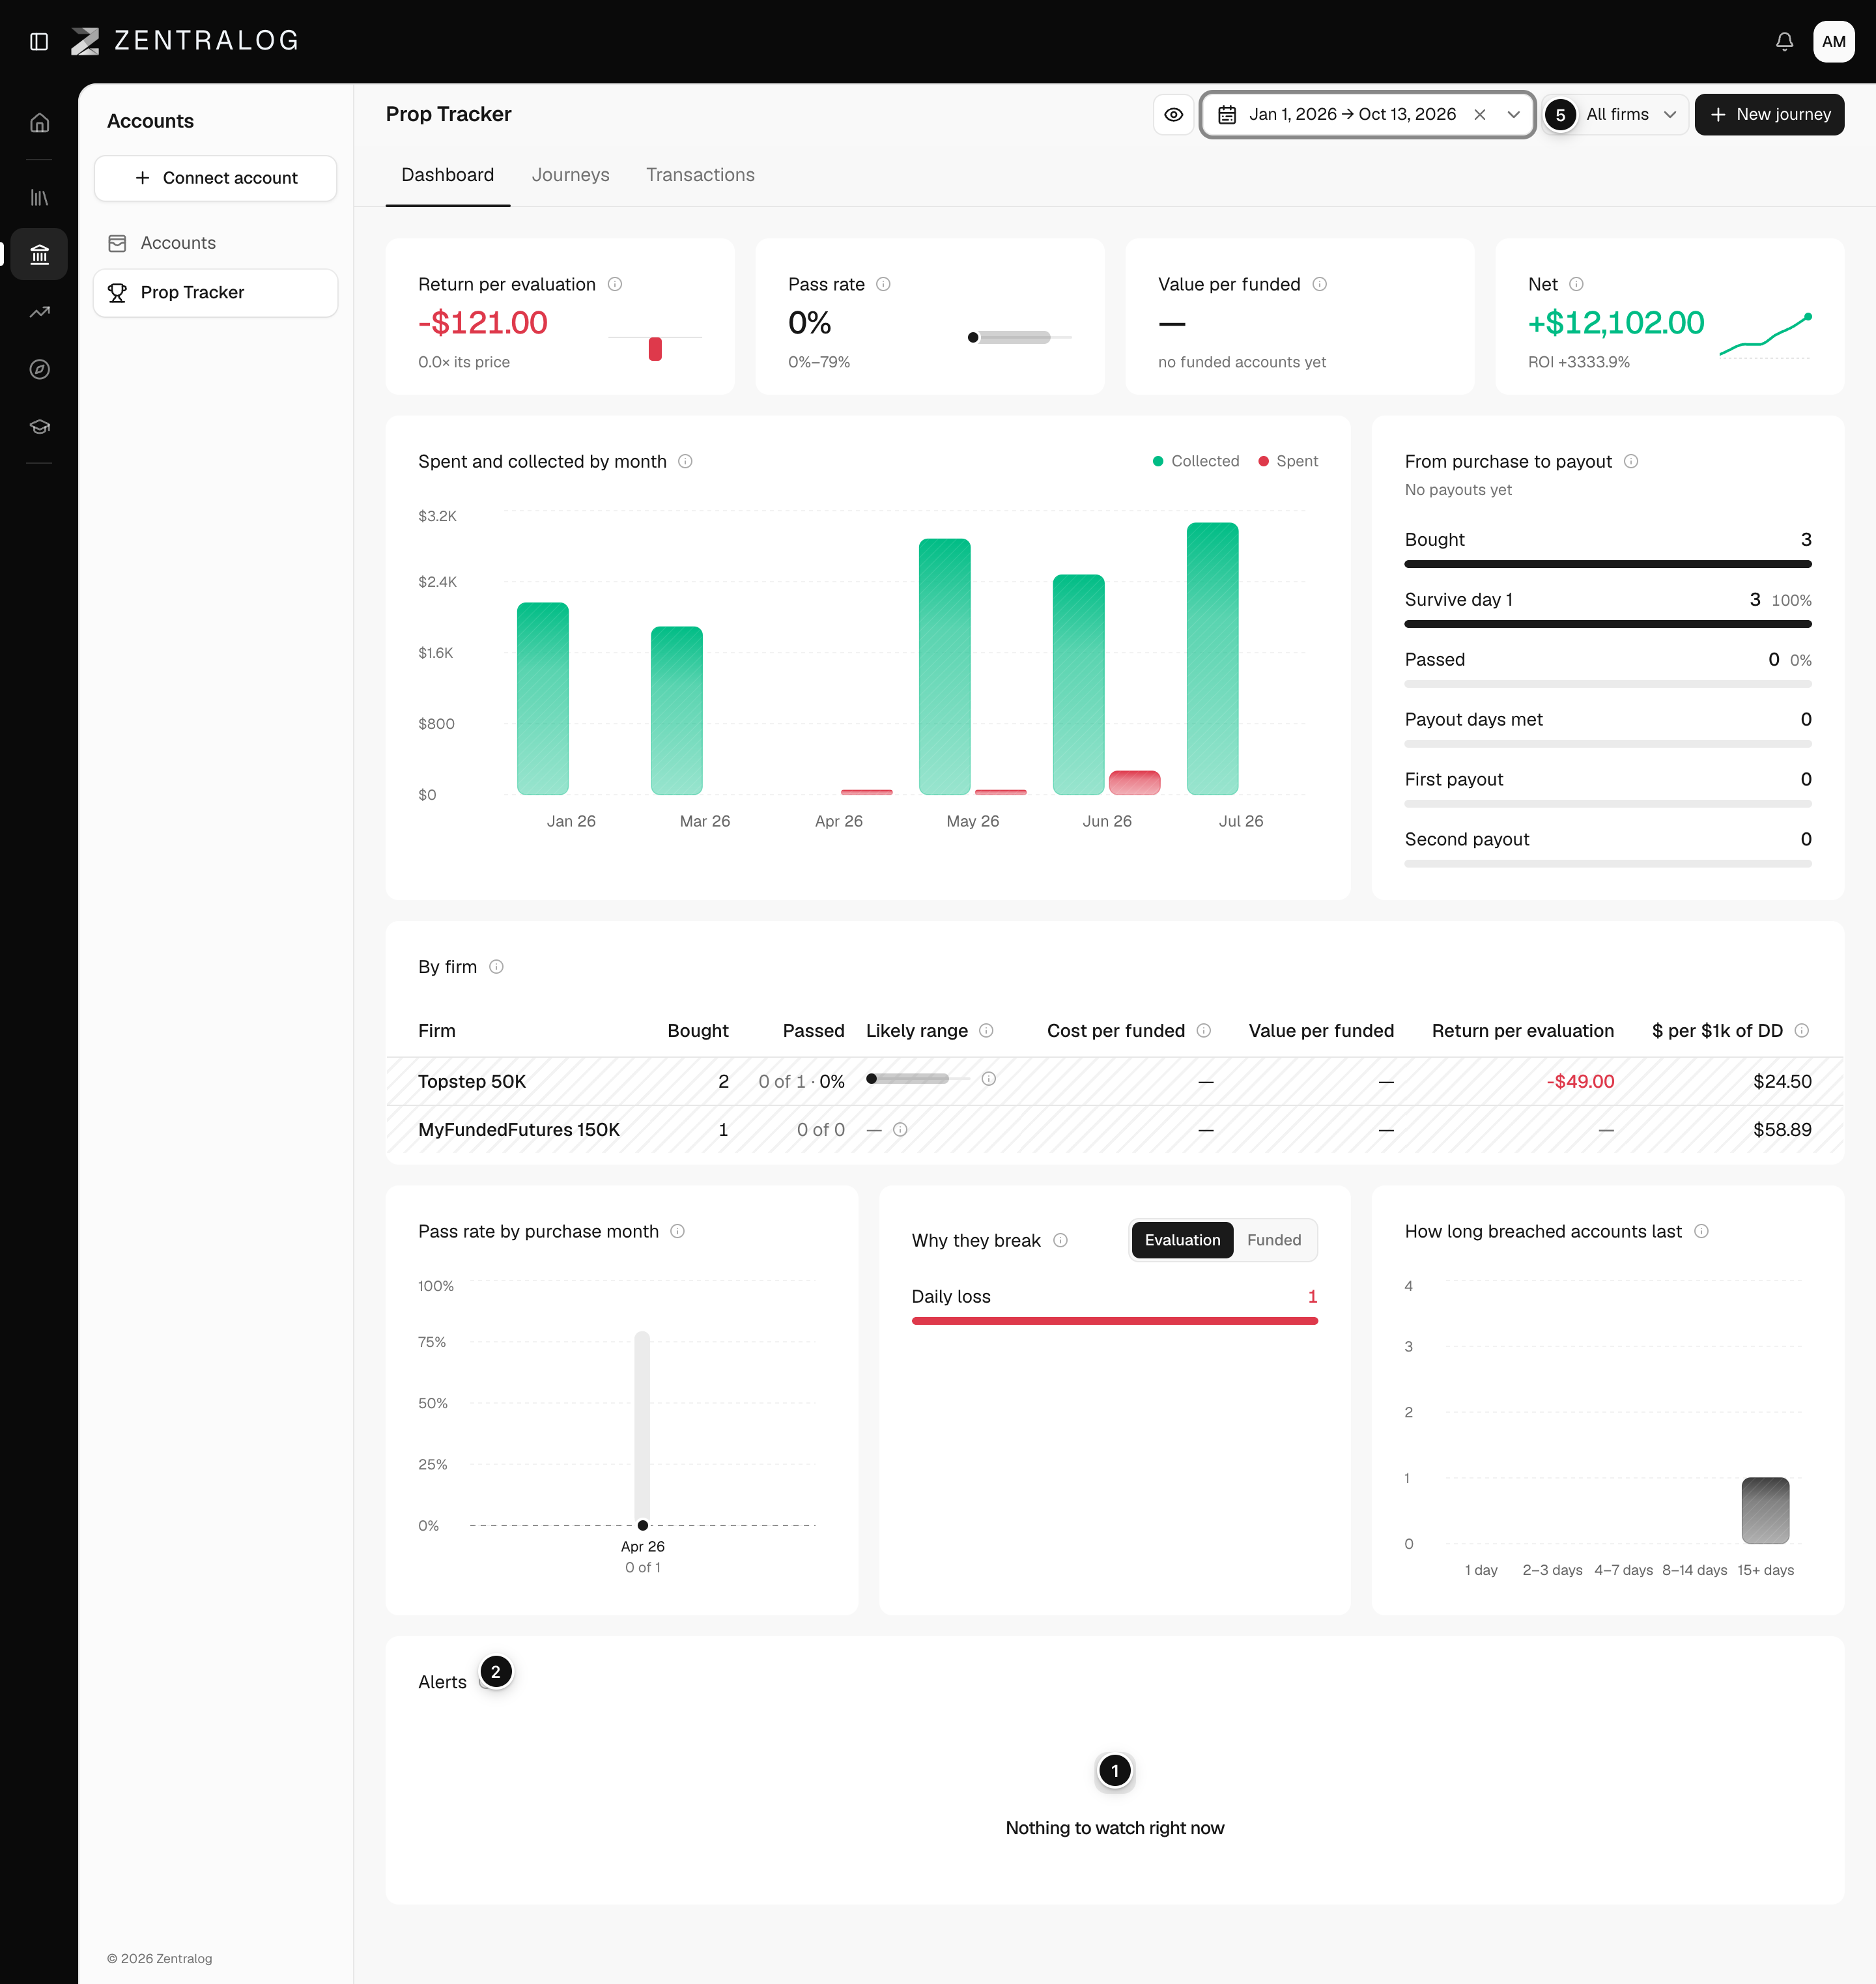Show info for From purchase to payout

(x=1631, y=461)
